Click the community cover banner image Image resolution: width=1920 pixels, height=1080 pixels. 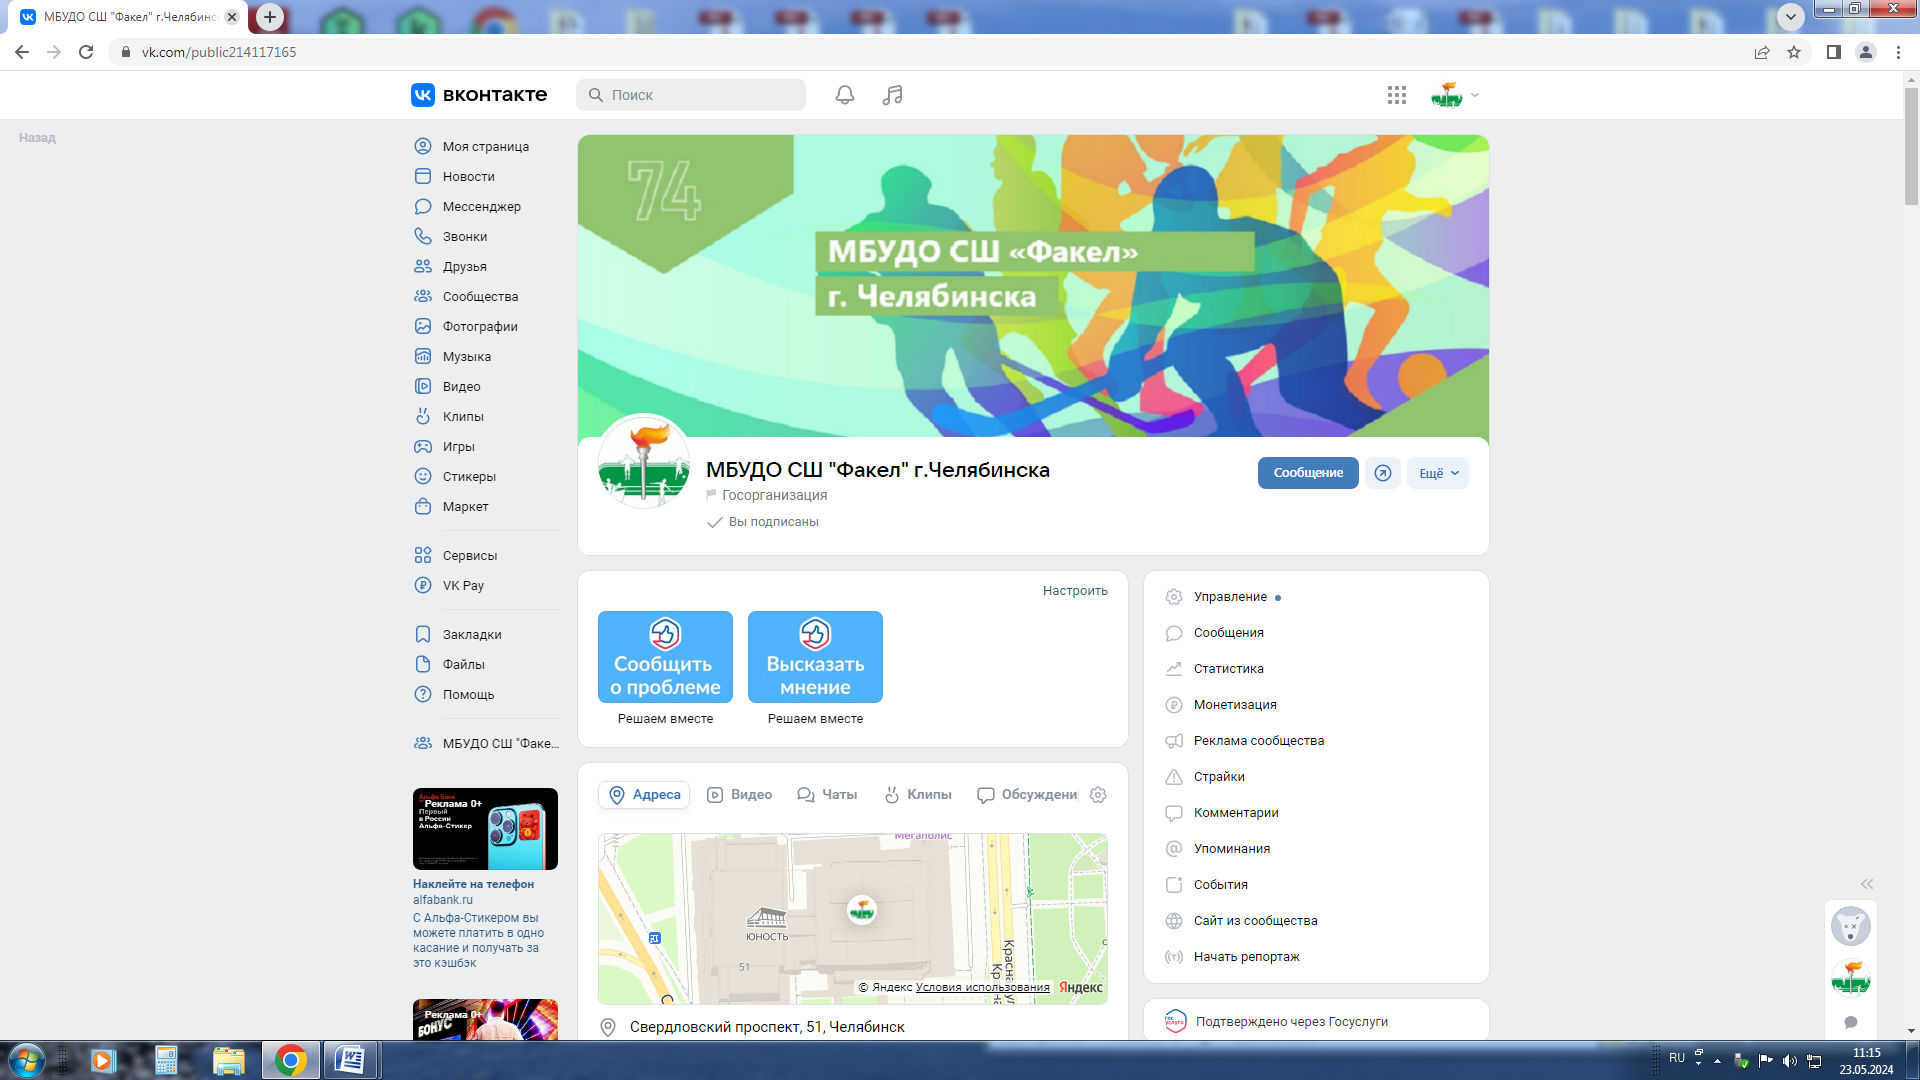point(1033,286)
